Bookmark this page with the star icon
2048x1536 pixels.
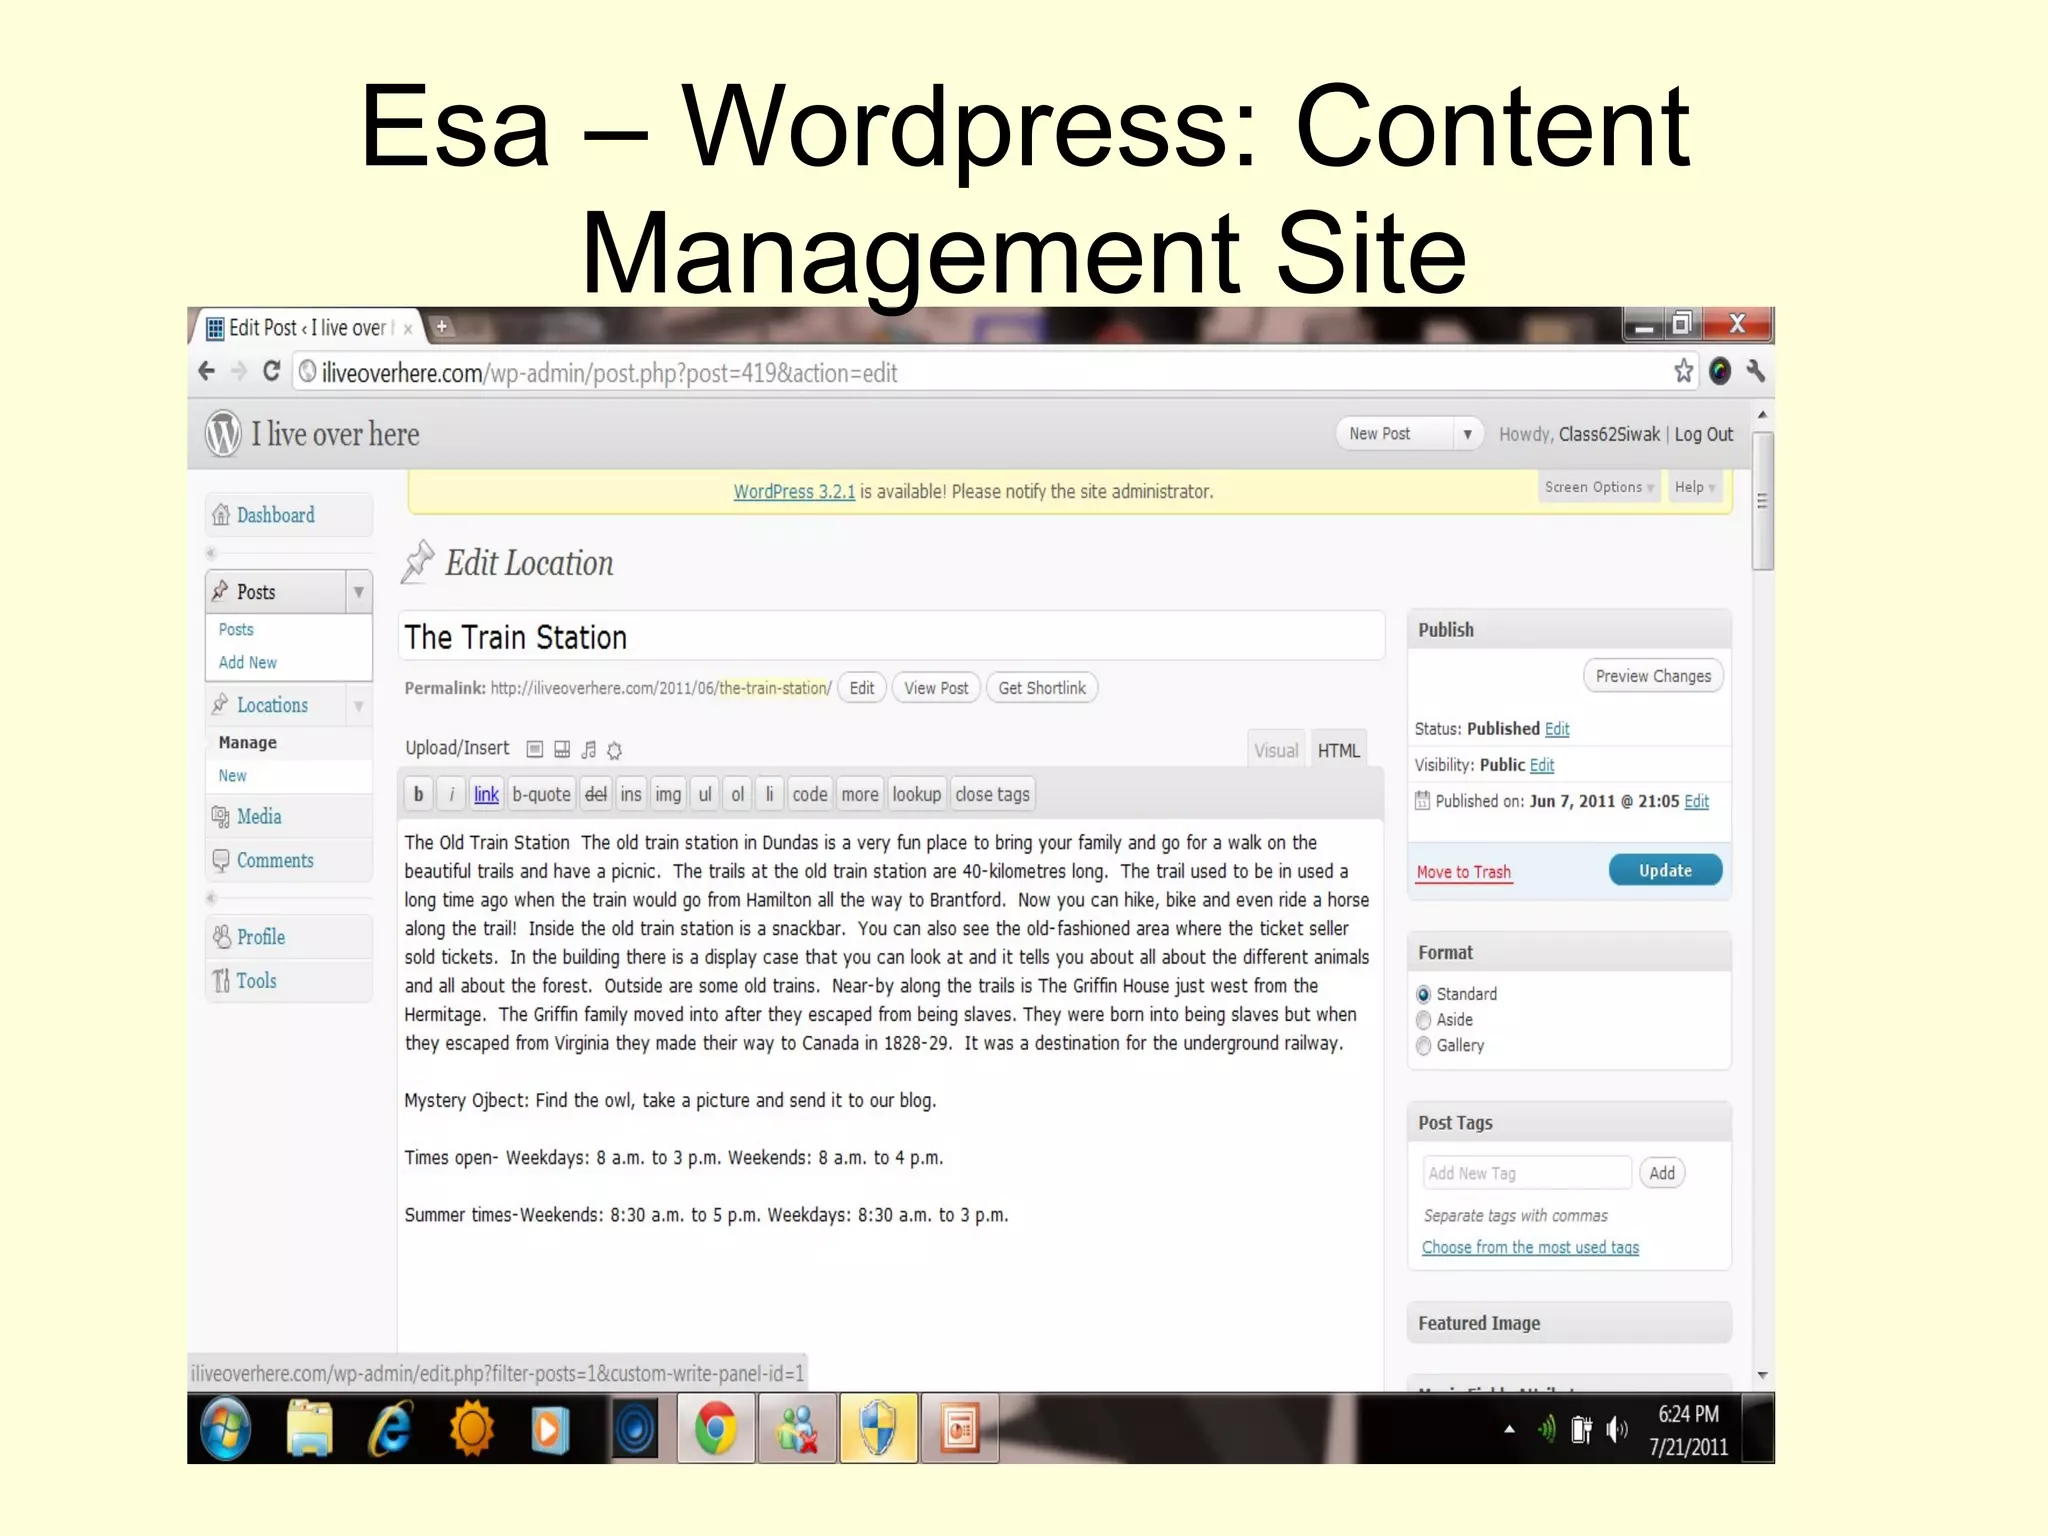point(1684,371)
